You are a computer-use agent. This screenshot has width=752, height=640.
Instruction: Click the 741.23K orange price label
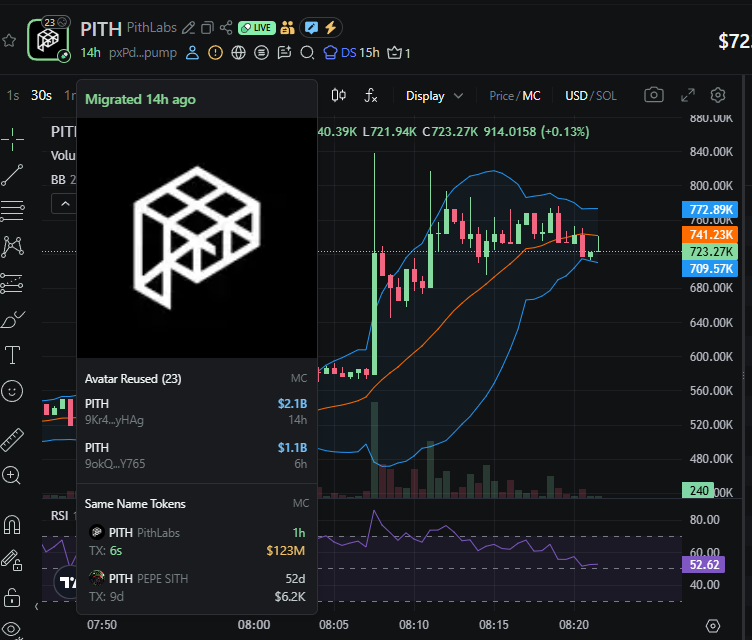tap(710, 235)
